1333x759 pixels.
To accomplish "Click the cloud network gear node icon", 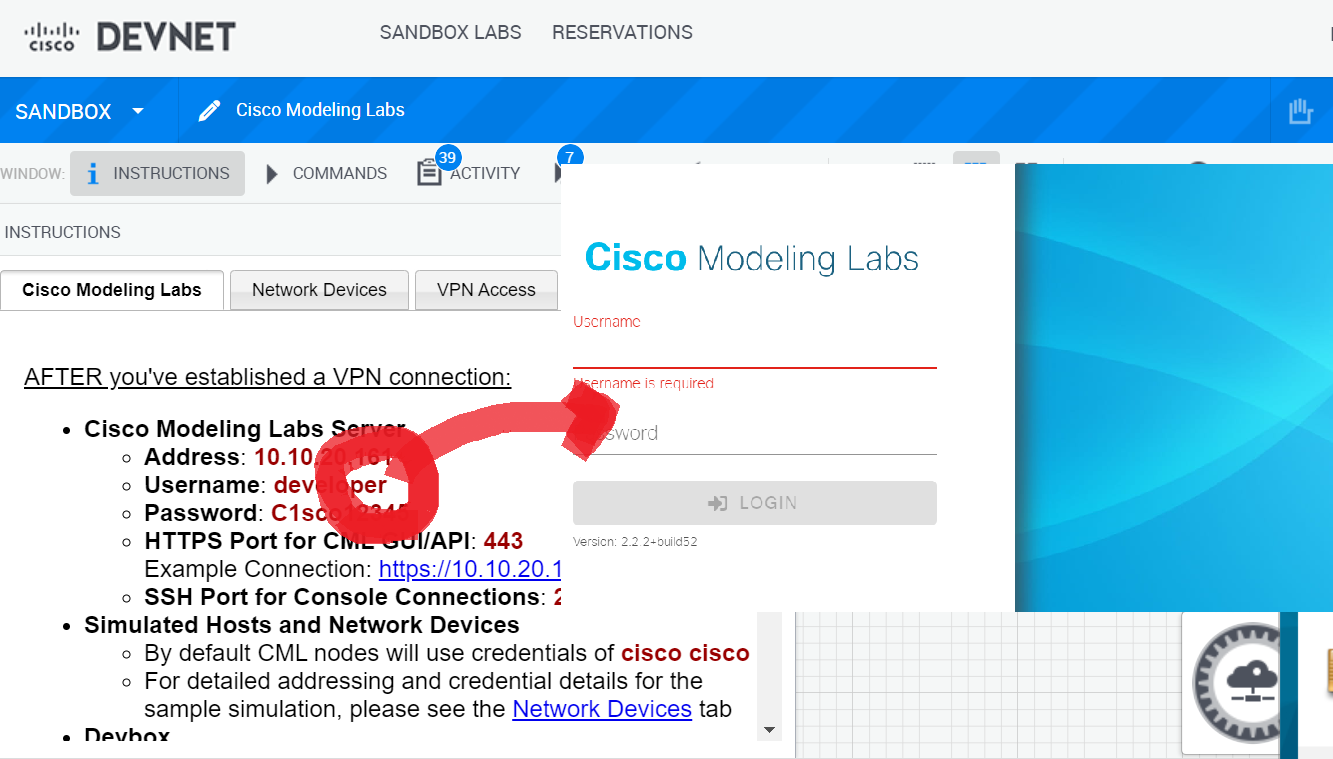I will point(1236,682).
